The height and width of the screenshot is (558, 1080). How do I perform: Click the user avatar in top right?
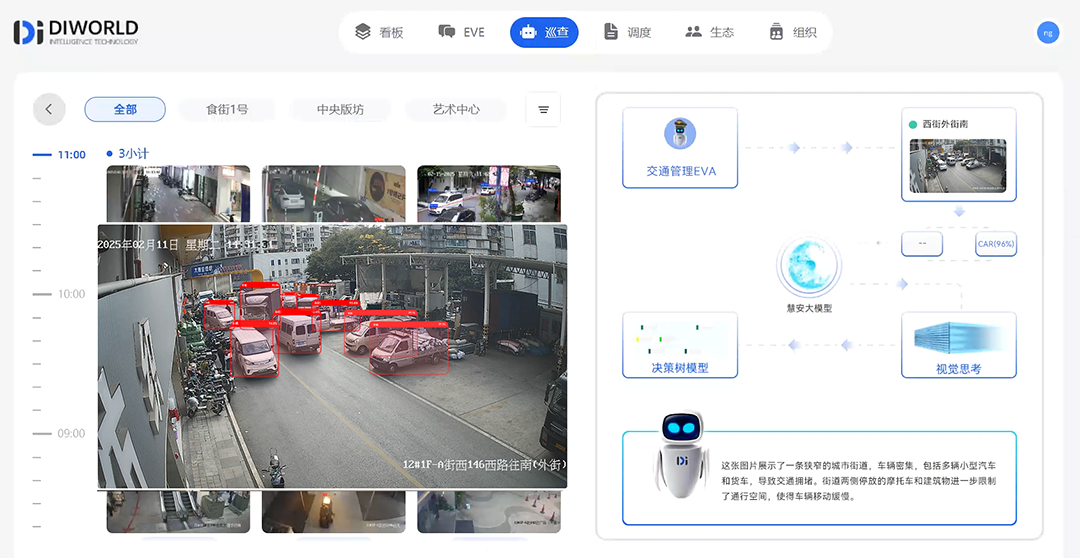click(1047, 32)
